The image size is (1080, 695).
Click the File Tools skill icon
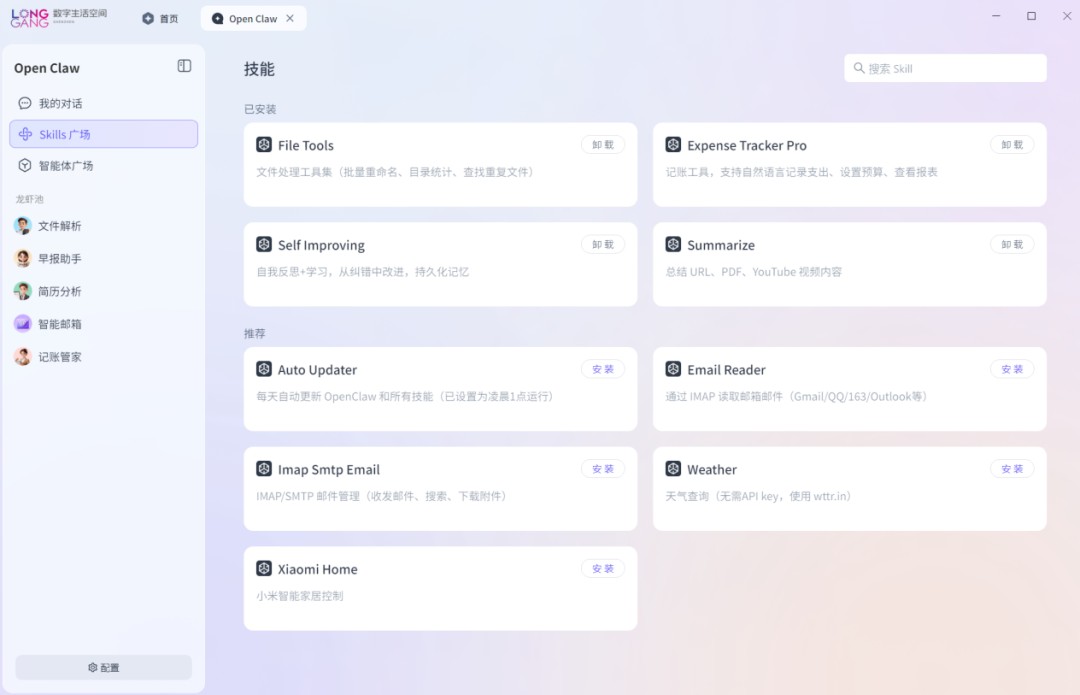tap(264, 145)
